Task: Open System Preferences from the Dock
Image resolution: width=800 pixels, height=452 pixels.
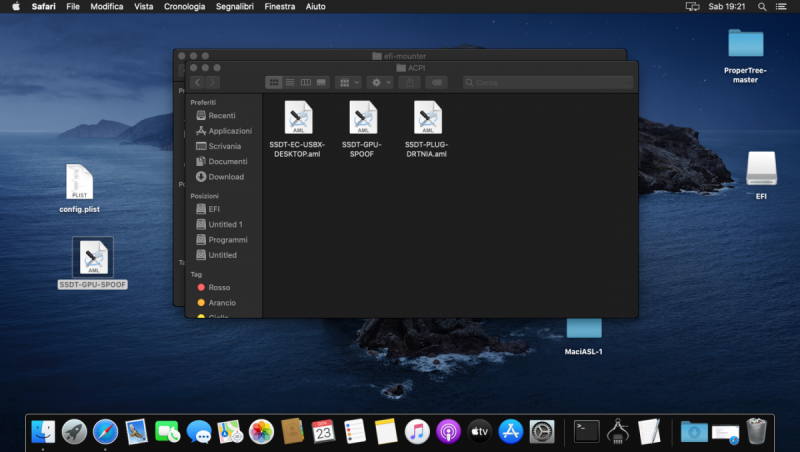Action: (542, 431)
